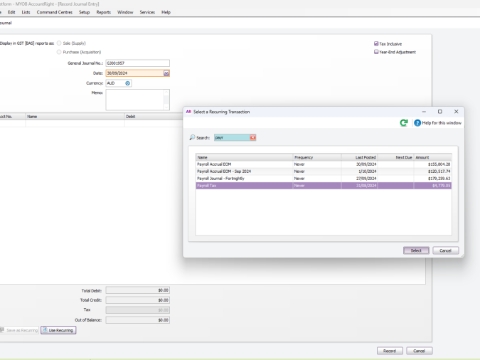
Task: Open Help for this window
Action: [x=438, y=123]
